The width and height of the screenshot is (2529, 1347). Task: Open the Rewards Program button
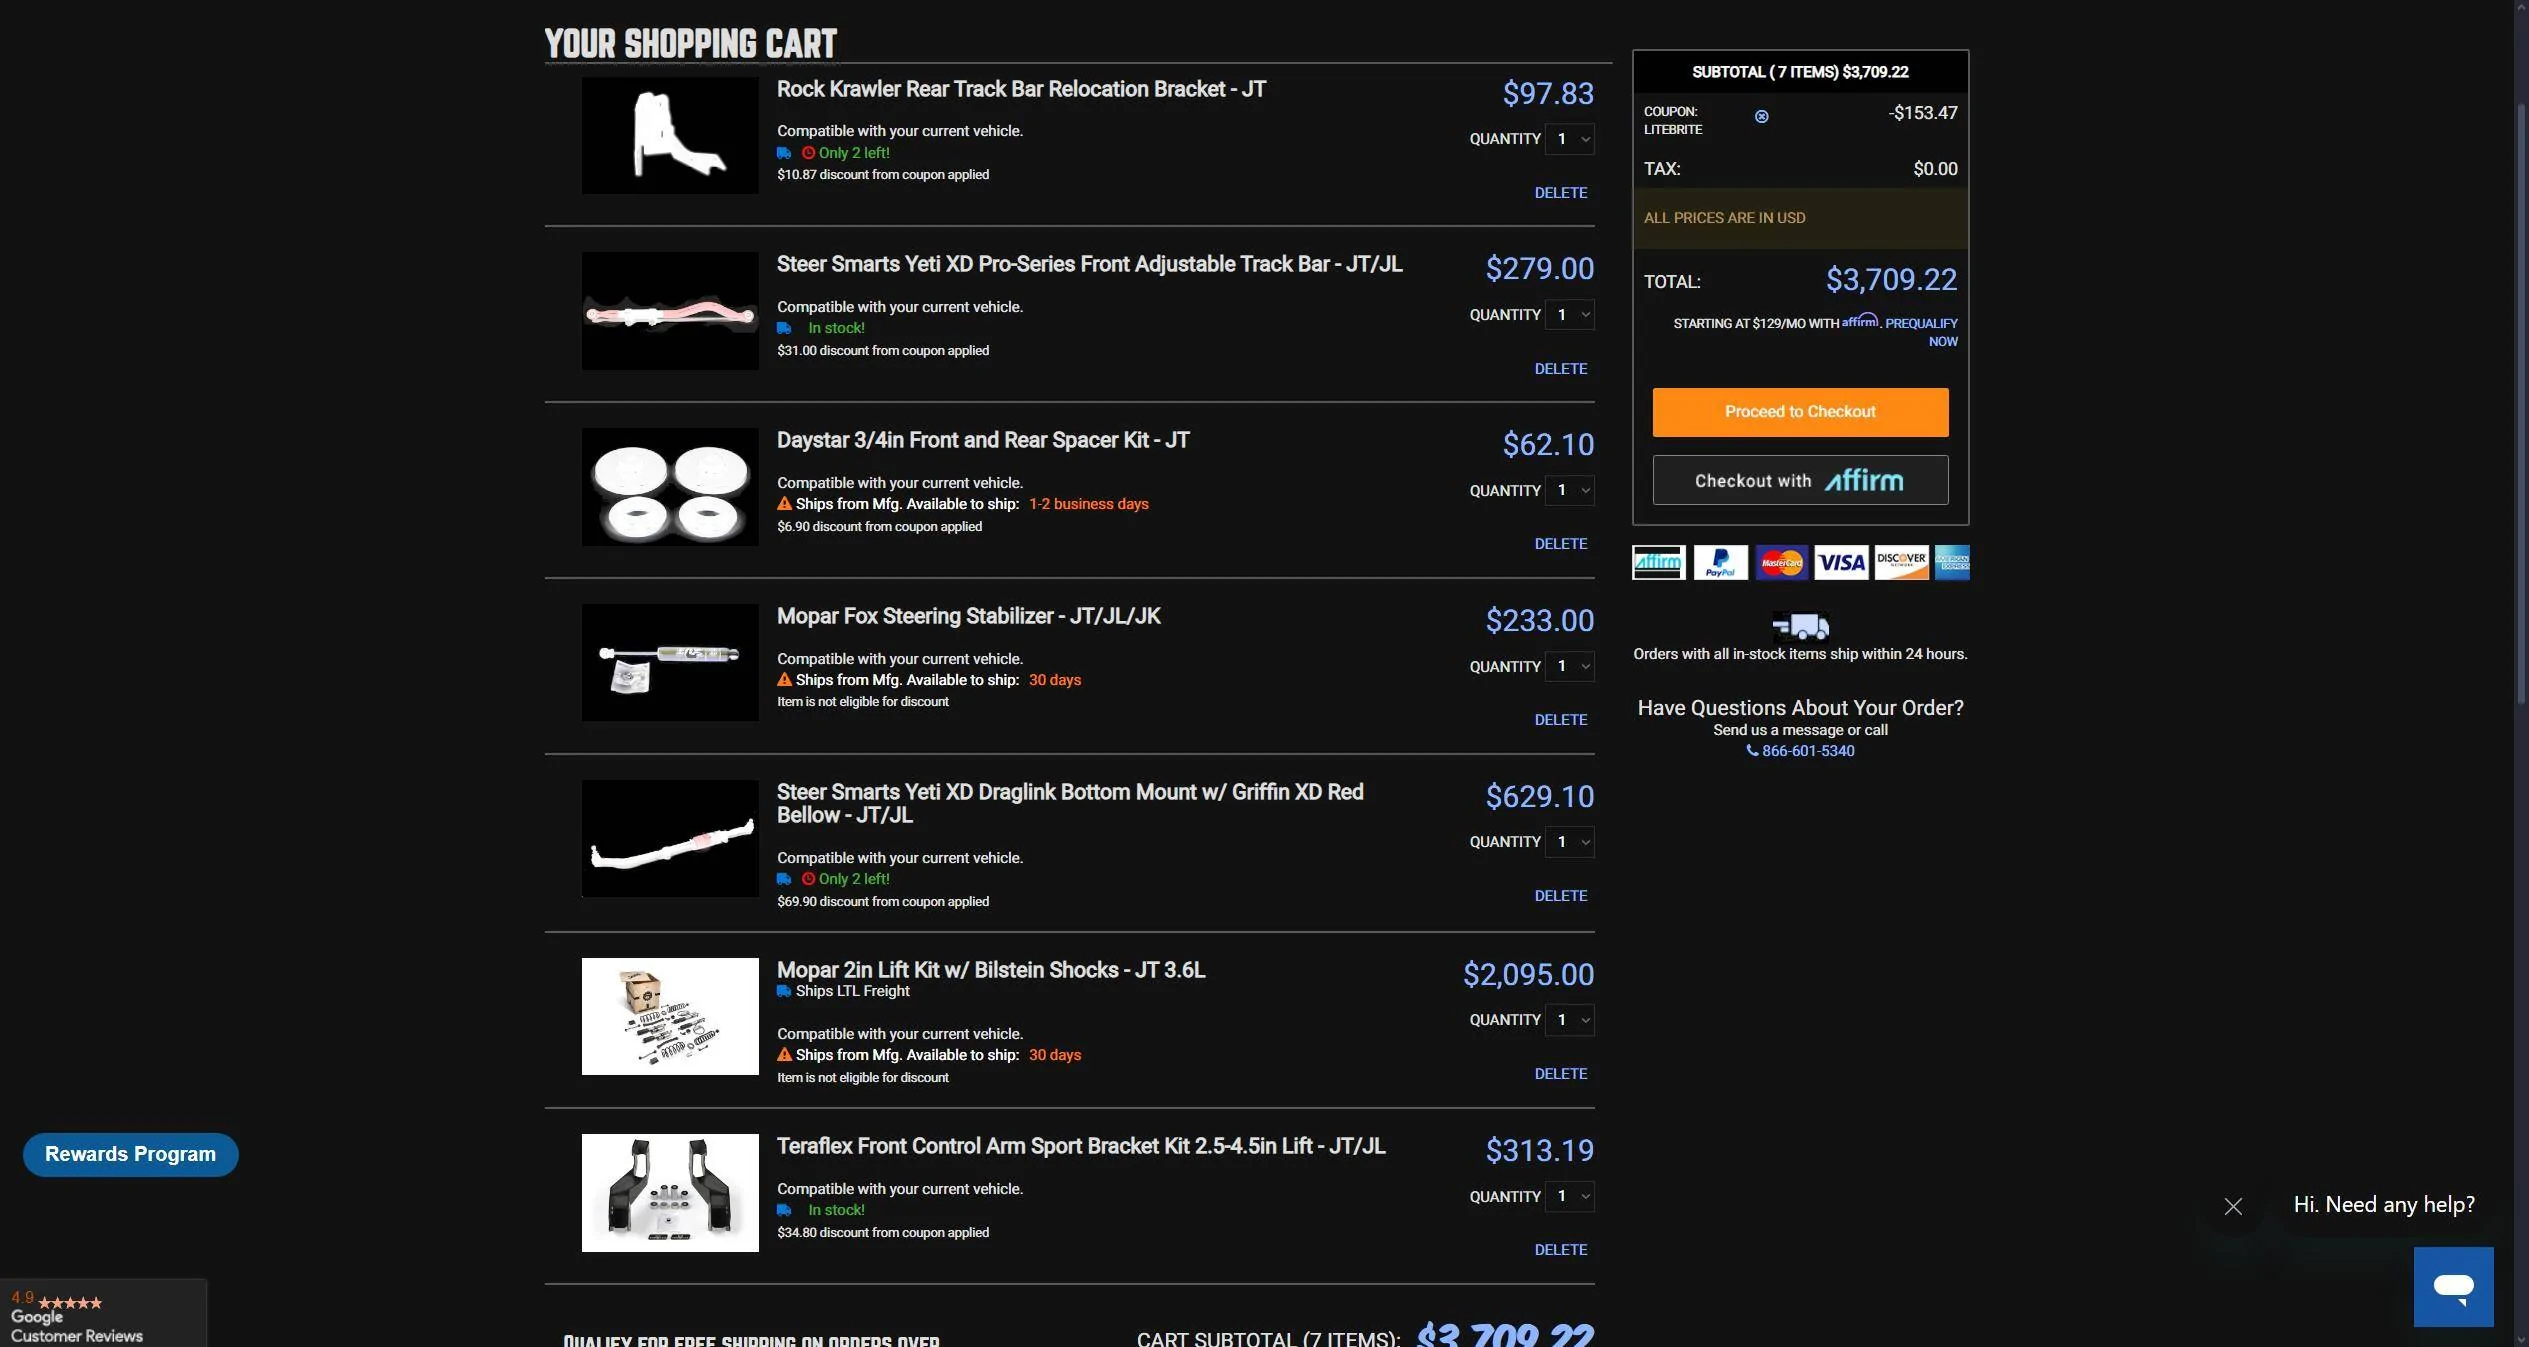[131, 1154]
